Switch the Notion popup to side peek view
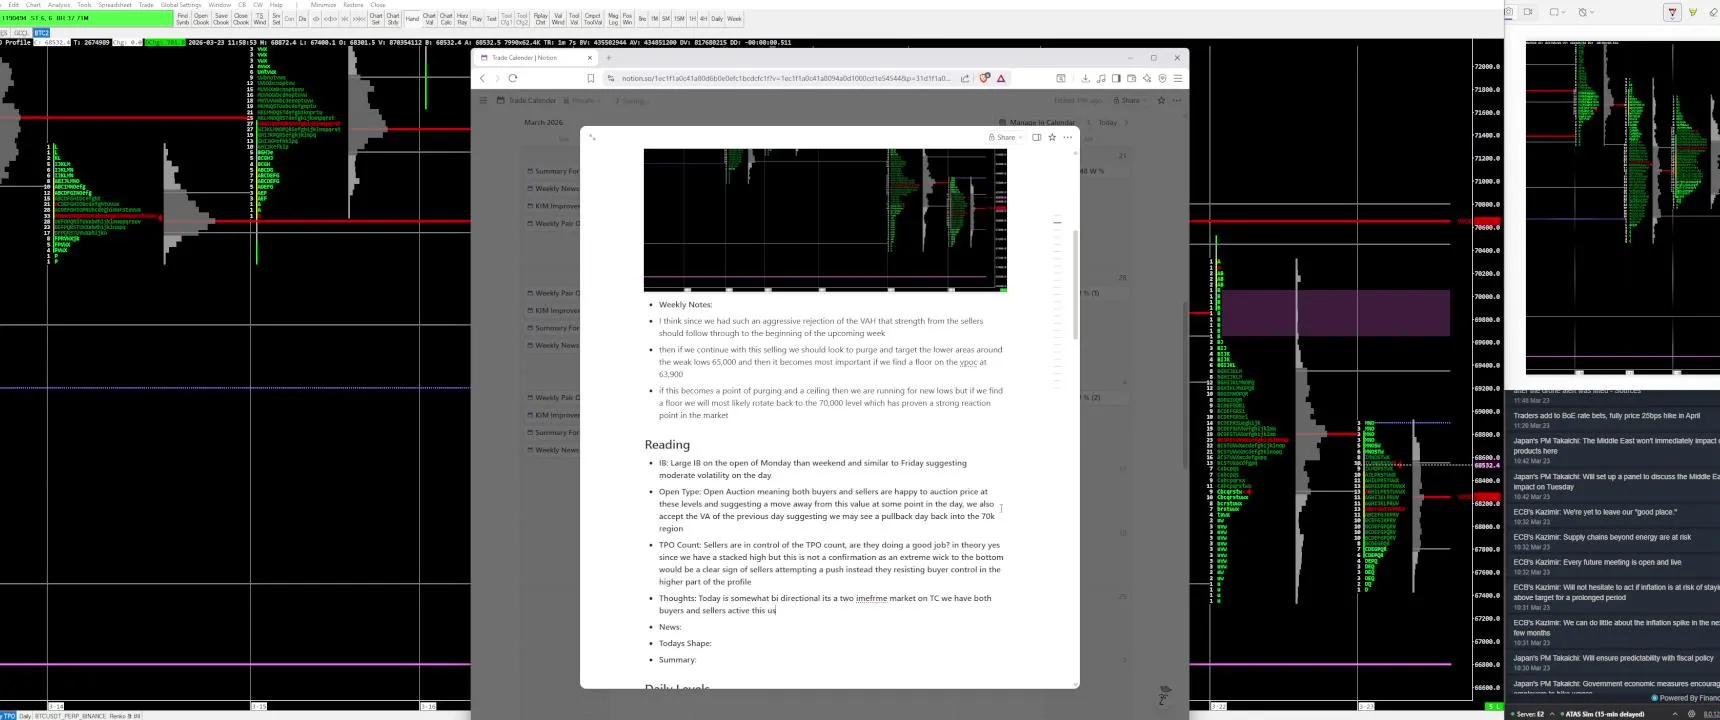Viewport: 1720px width, 720px height. pyautogui.click(x=1037, y=137)
